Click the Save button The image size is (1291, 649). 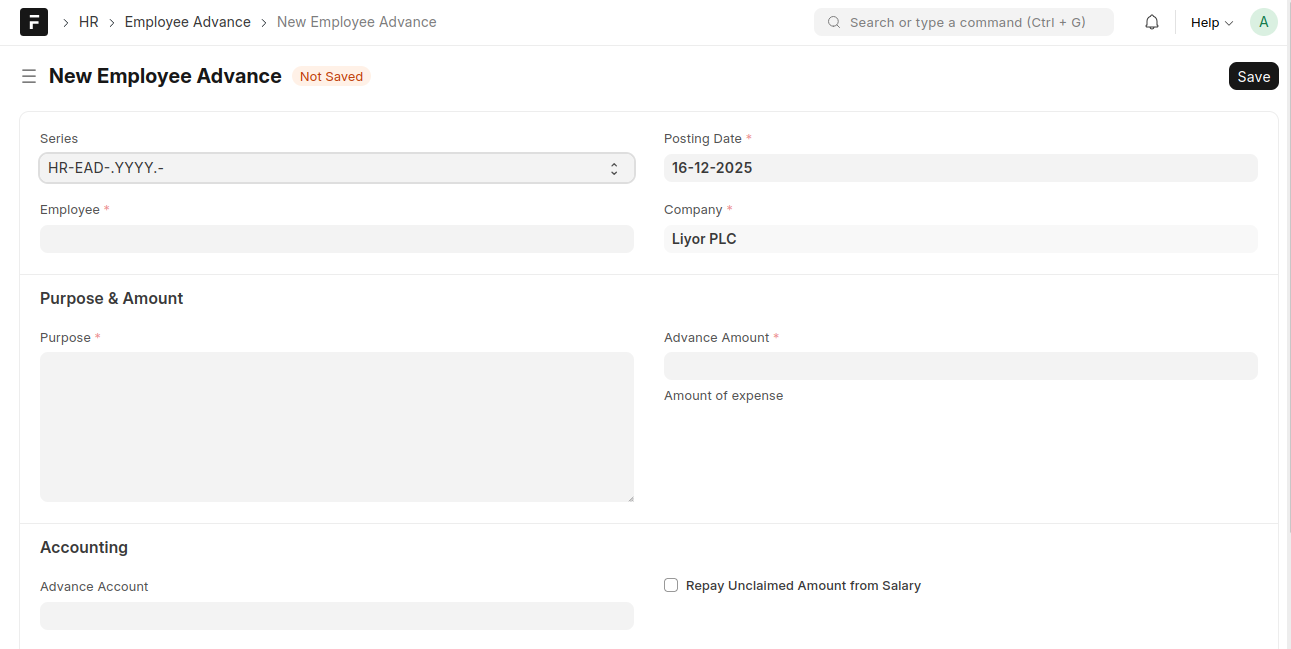point(1253,76)
